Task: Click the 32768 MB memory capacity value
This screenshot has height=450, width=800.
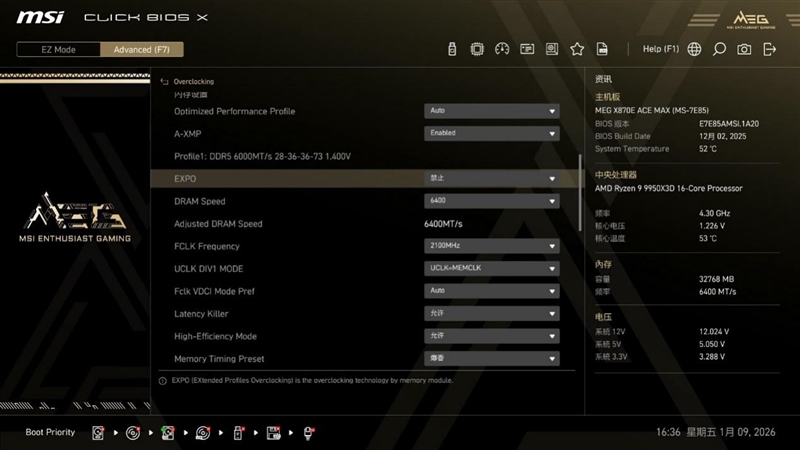Action: point(716,279)
